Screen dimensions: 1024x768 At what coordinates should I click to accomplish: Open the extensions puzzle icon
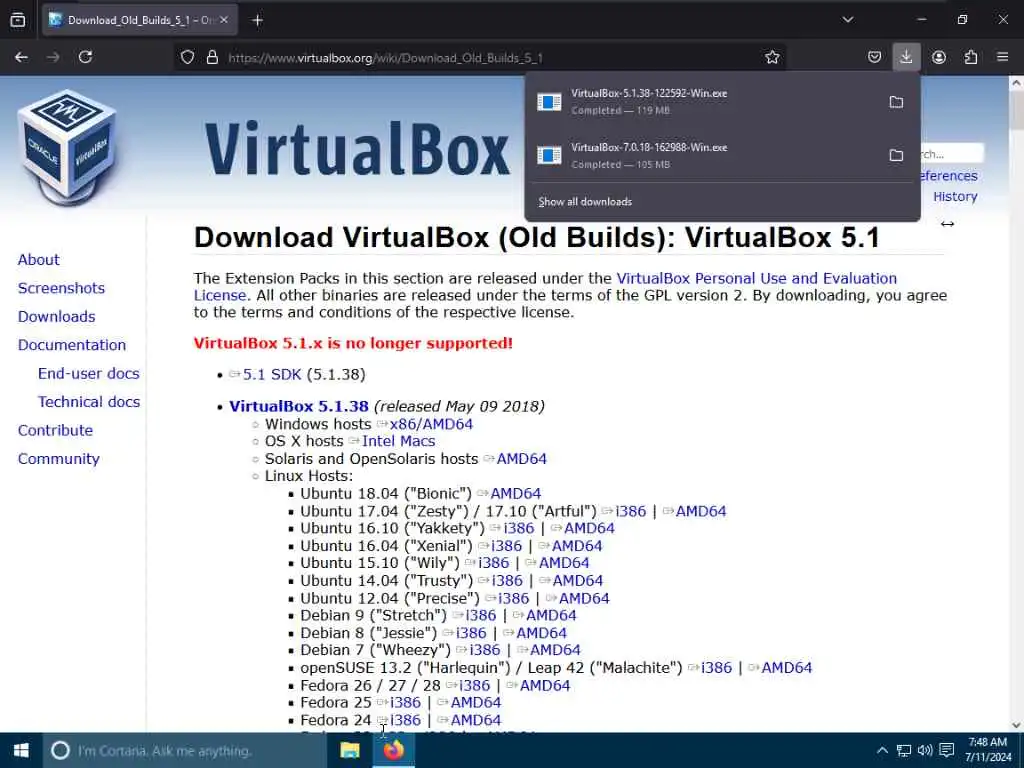tap(970, 57)
